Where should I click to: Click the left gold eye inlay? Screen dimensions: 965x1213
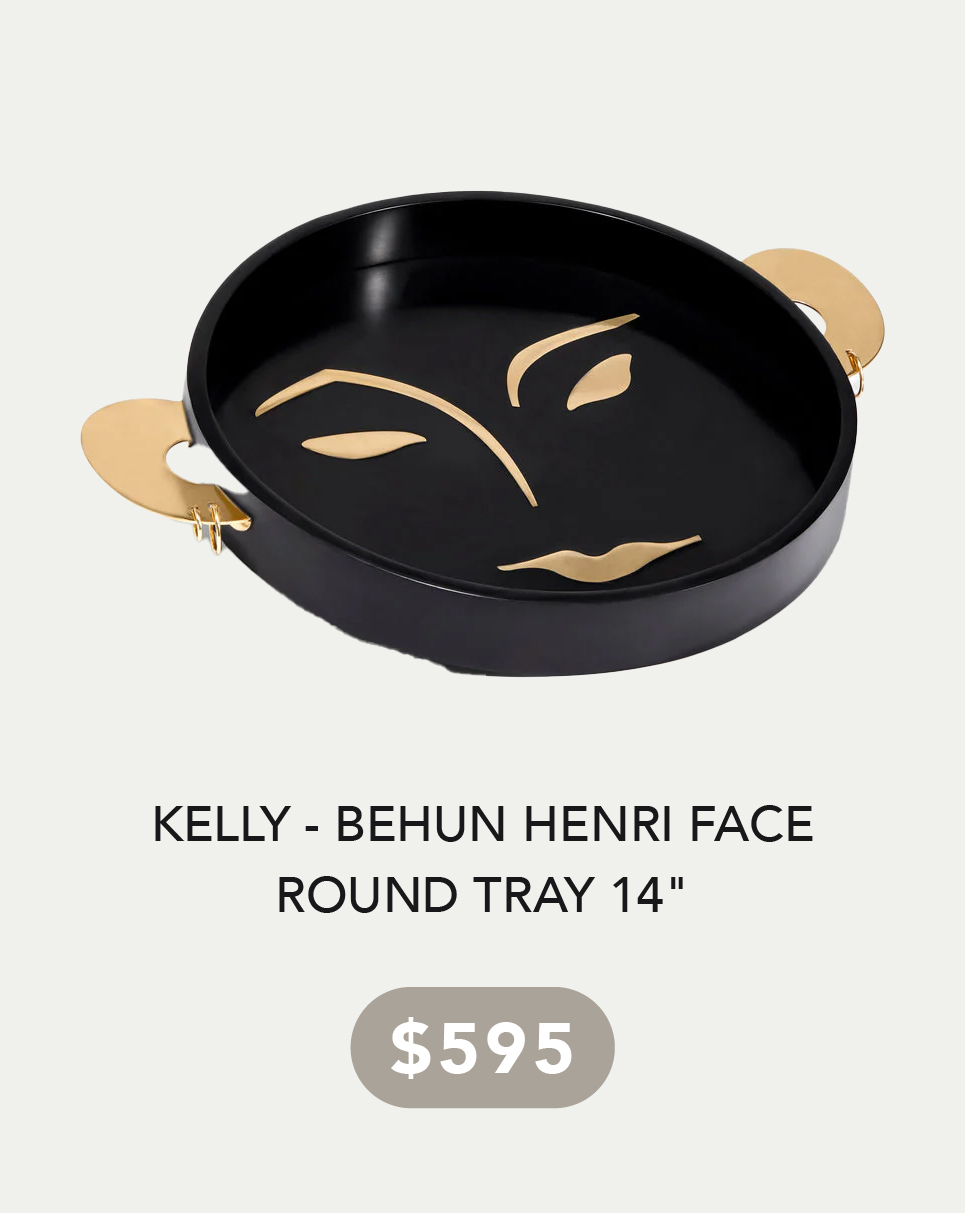pyautogui.click(x=364, y=441)
